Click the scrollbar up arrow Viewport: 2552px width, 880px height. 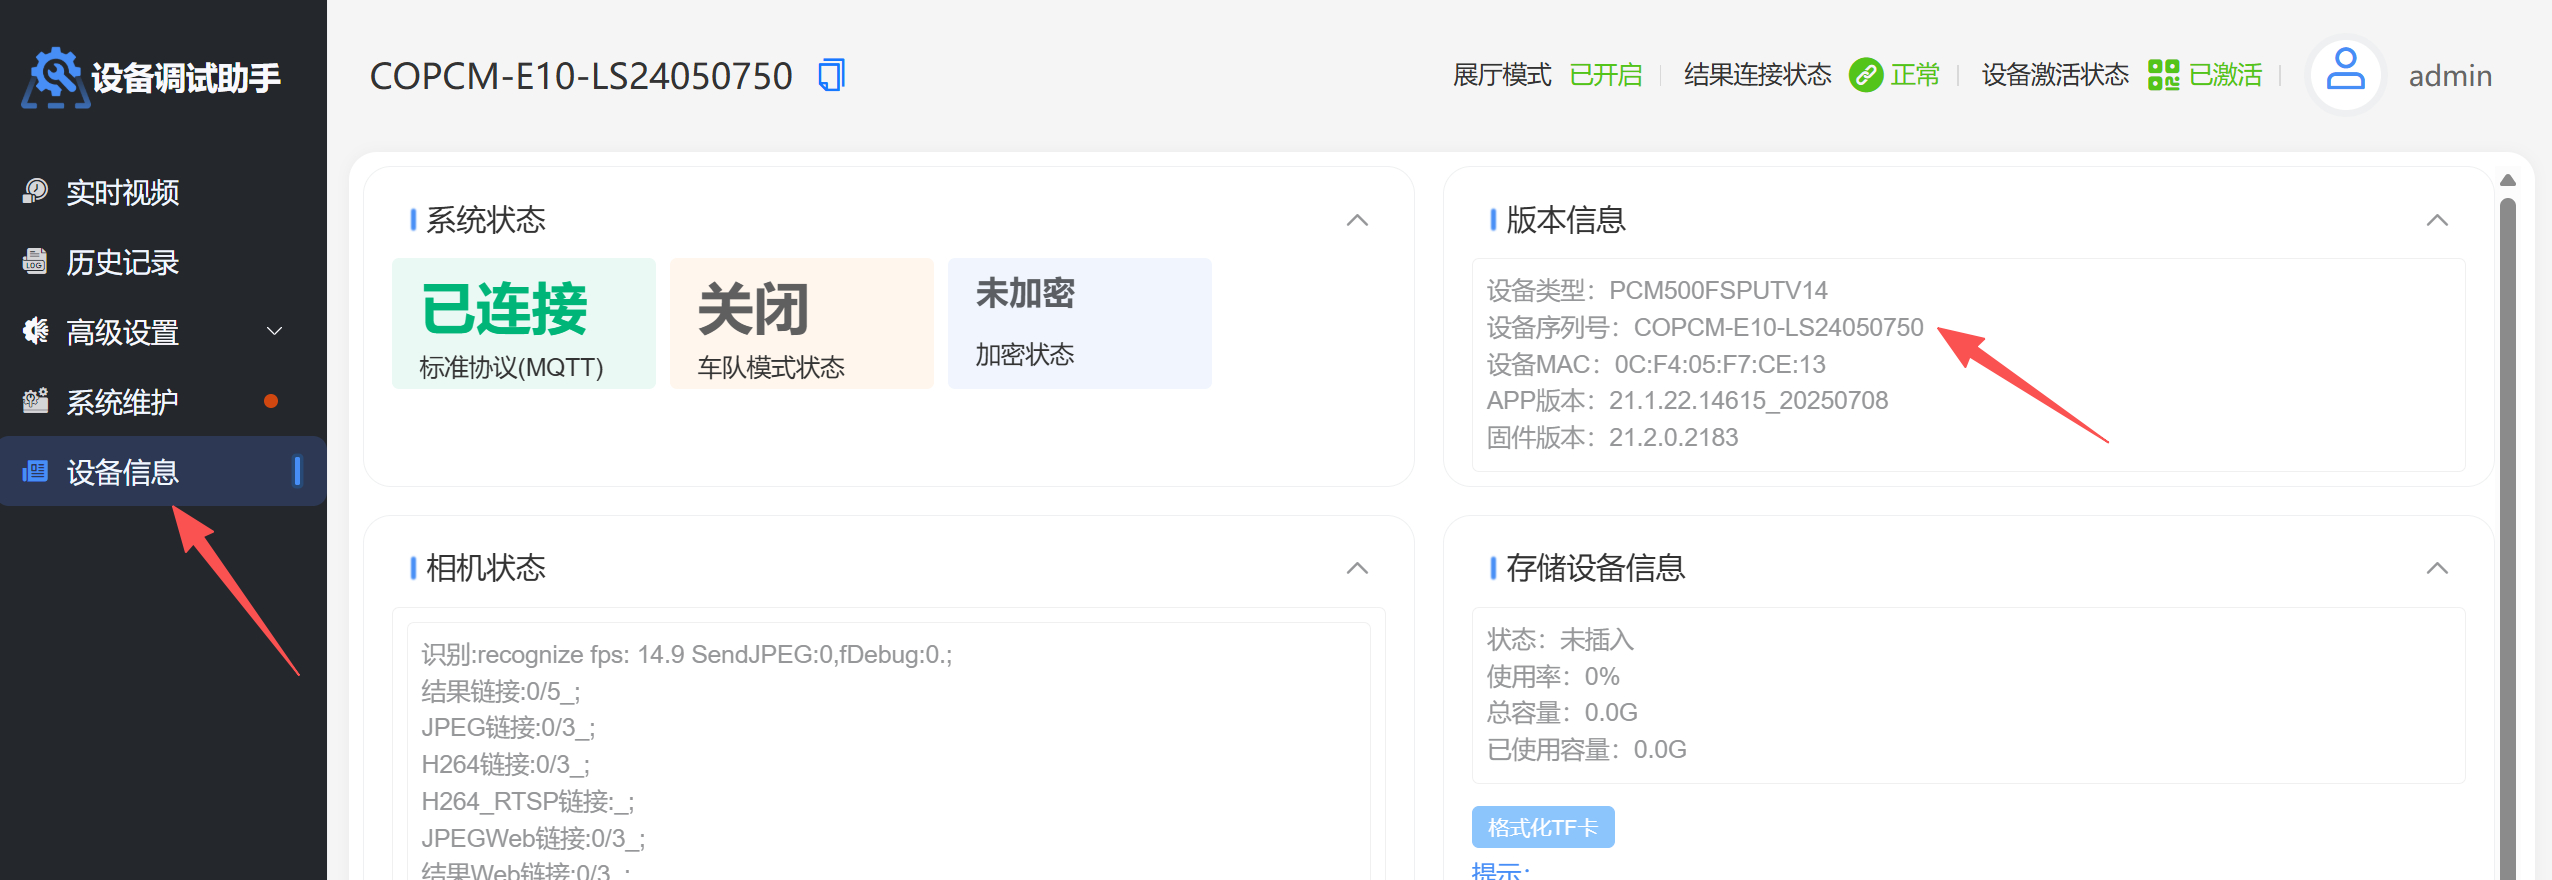coord(2507,180)
